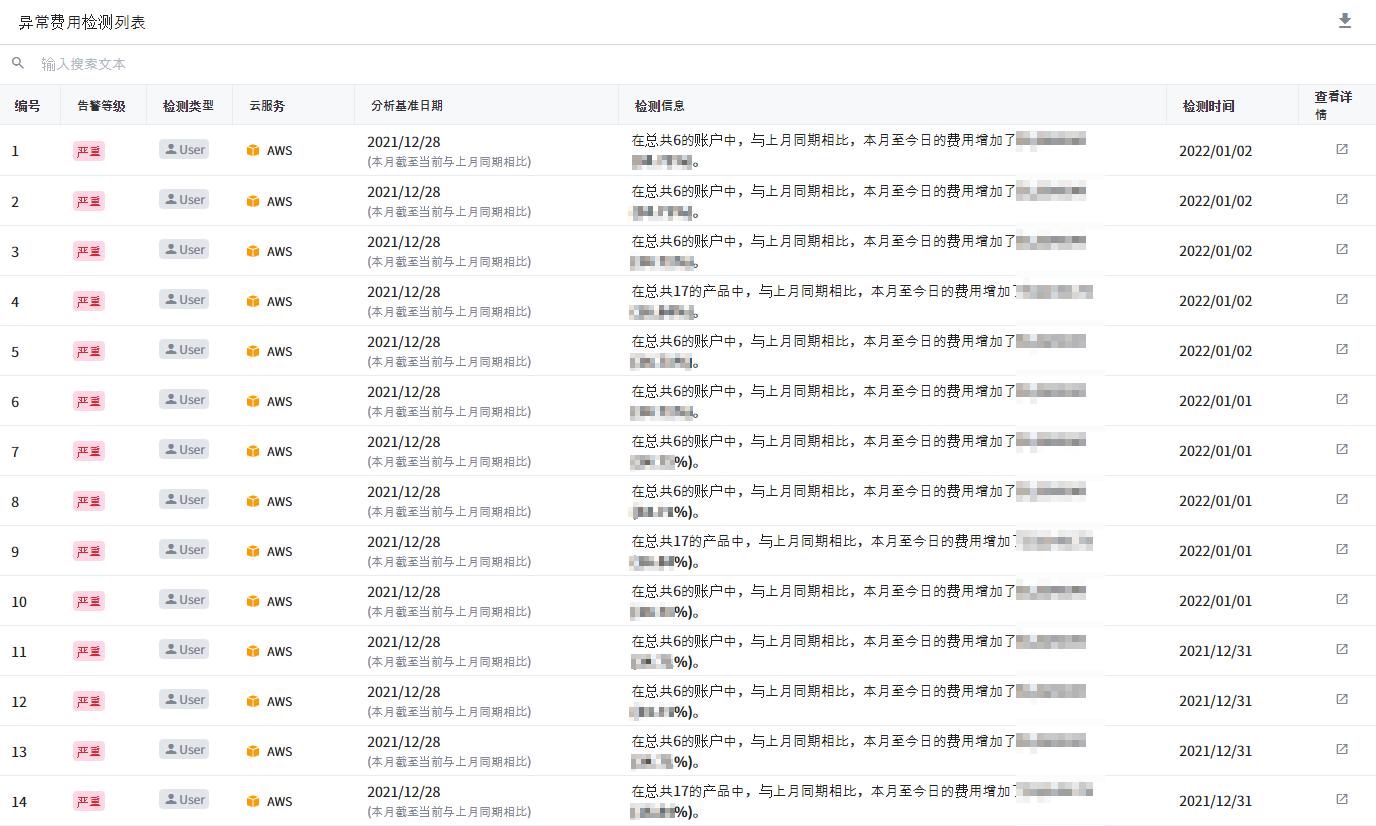Click the 严重 badge in row 3
This screenshot has width=1376, height=826.
(x=89, y=251)
